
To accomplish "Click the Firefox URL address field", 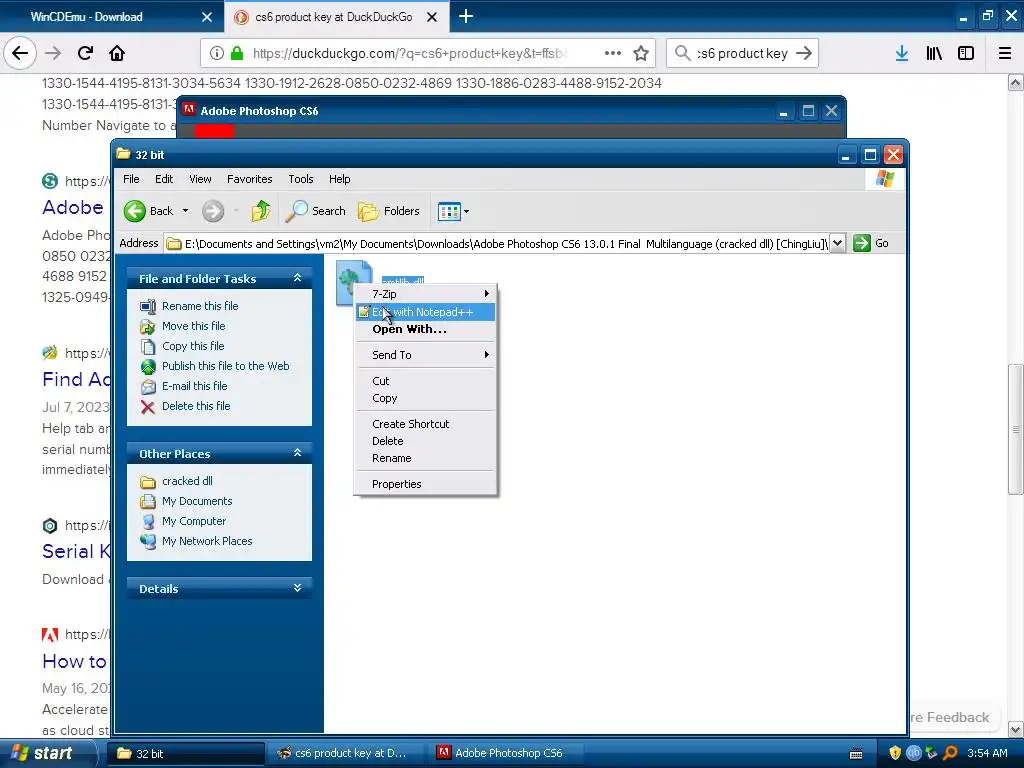I will tap(409, 53).
